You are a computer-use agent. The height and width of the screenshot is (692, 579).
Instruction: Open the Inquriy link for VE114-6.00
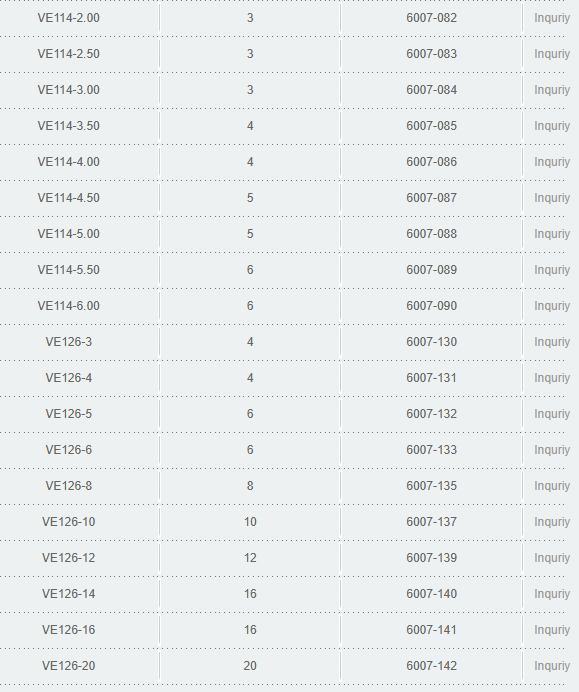552,306
